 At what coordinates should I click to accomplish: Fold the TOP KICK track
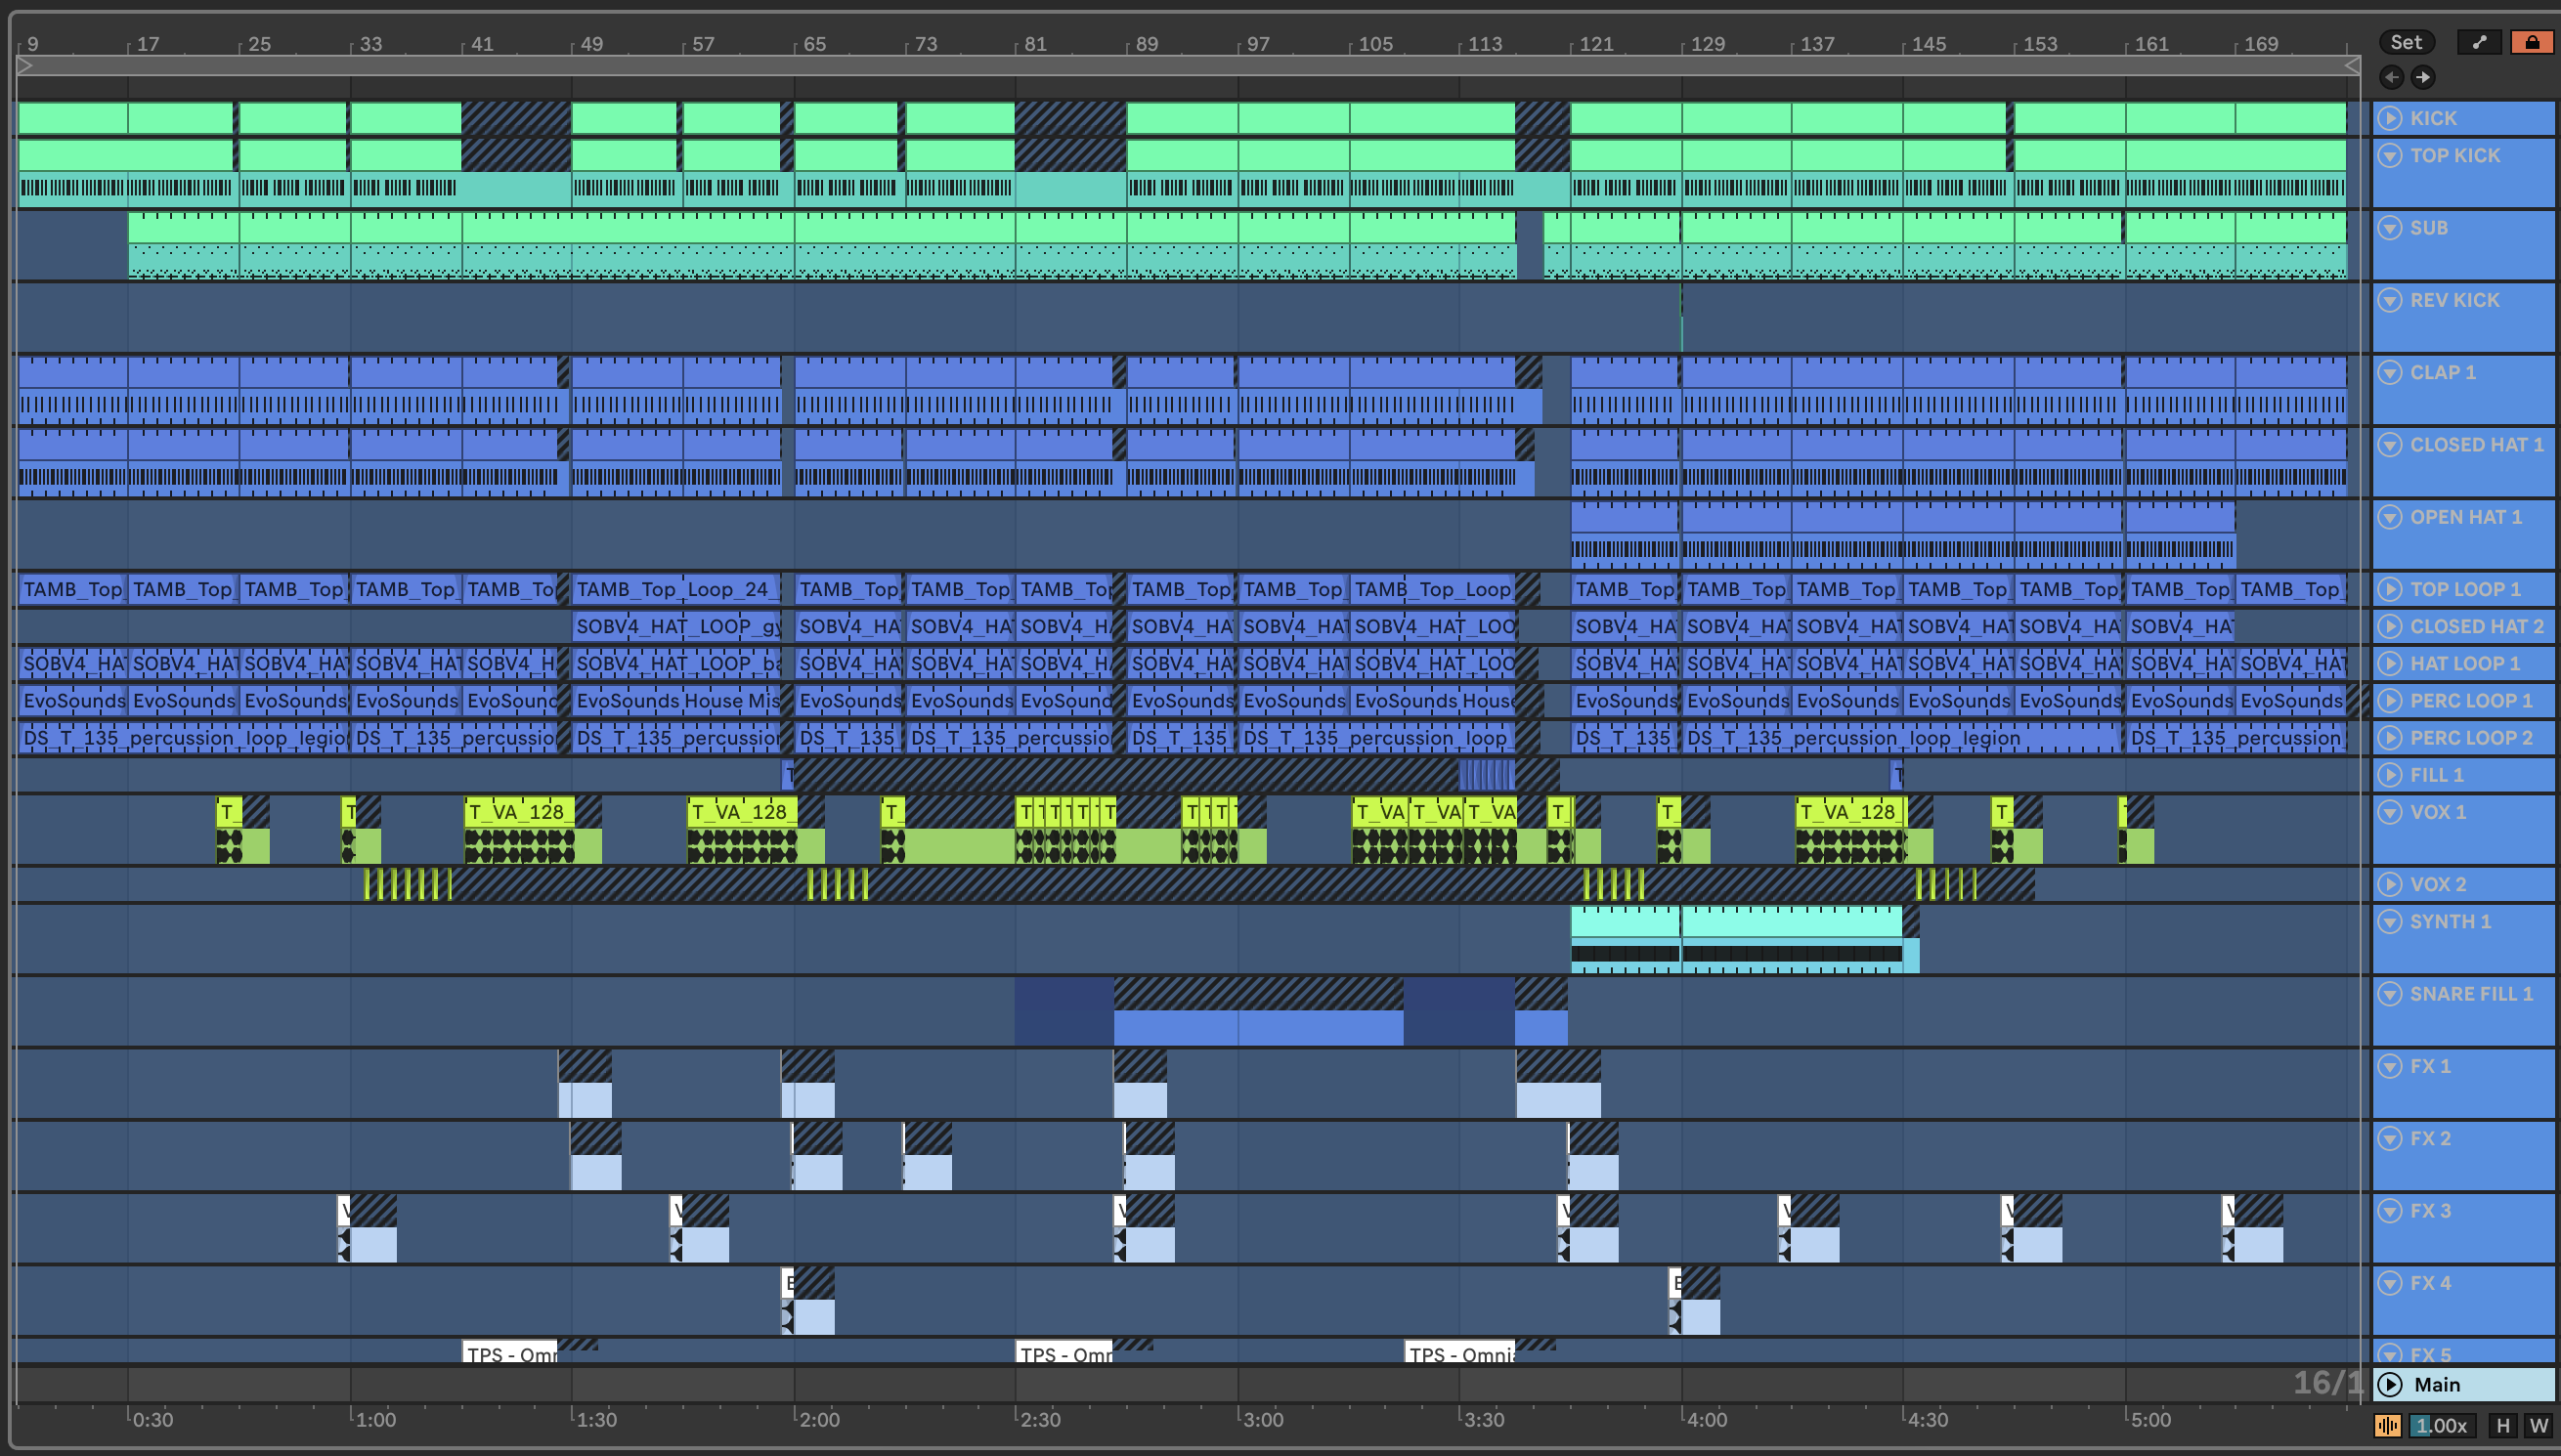coord(2390,155)
